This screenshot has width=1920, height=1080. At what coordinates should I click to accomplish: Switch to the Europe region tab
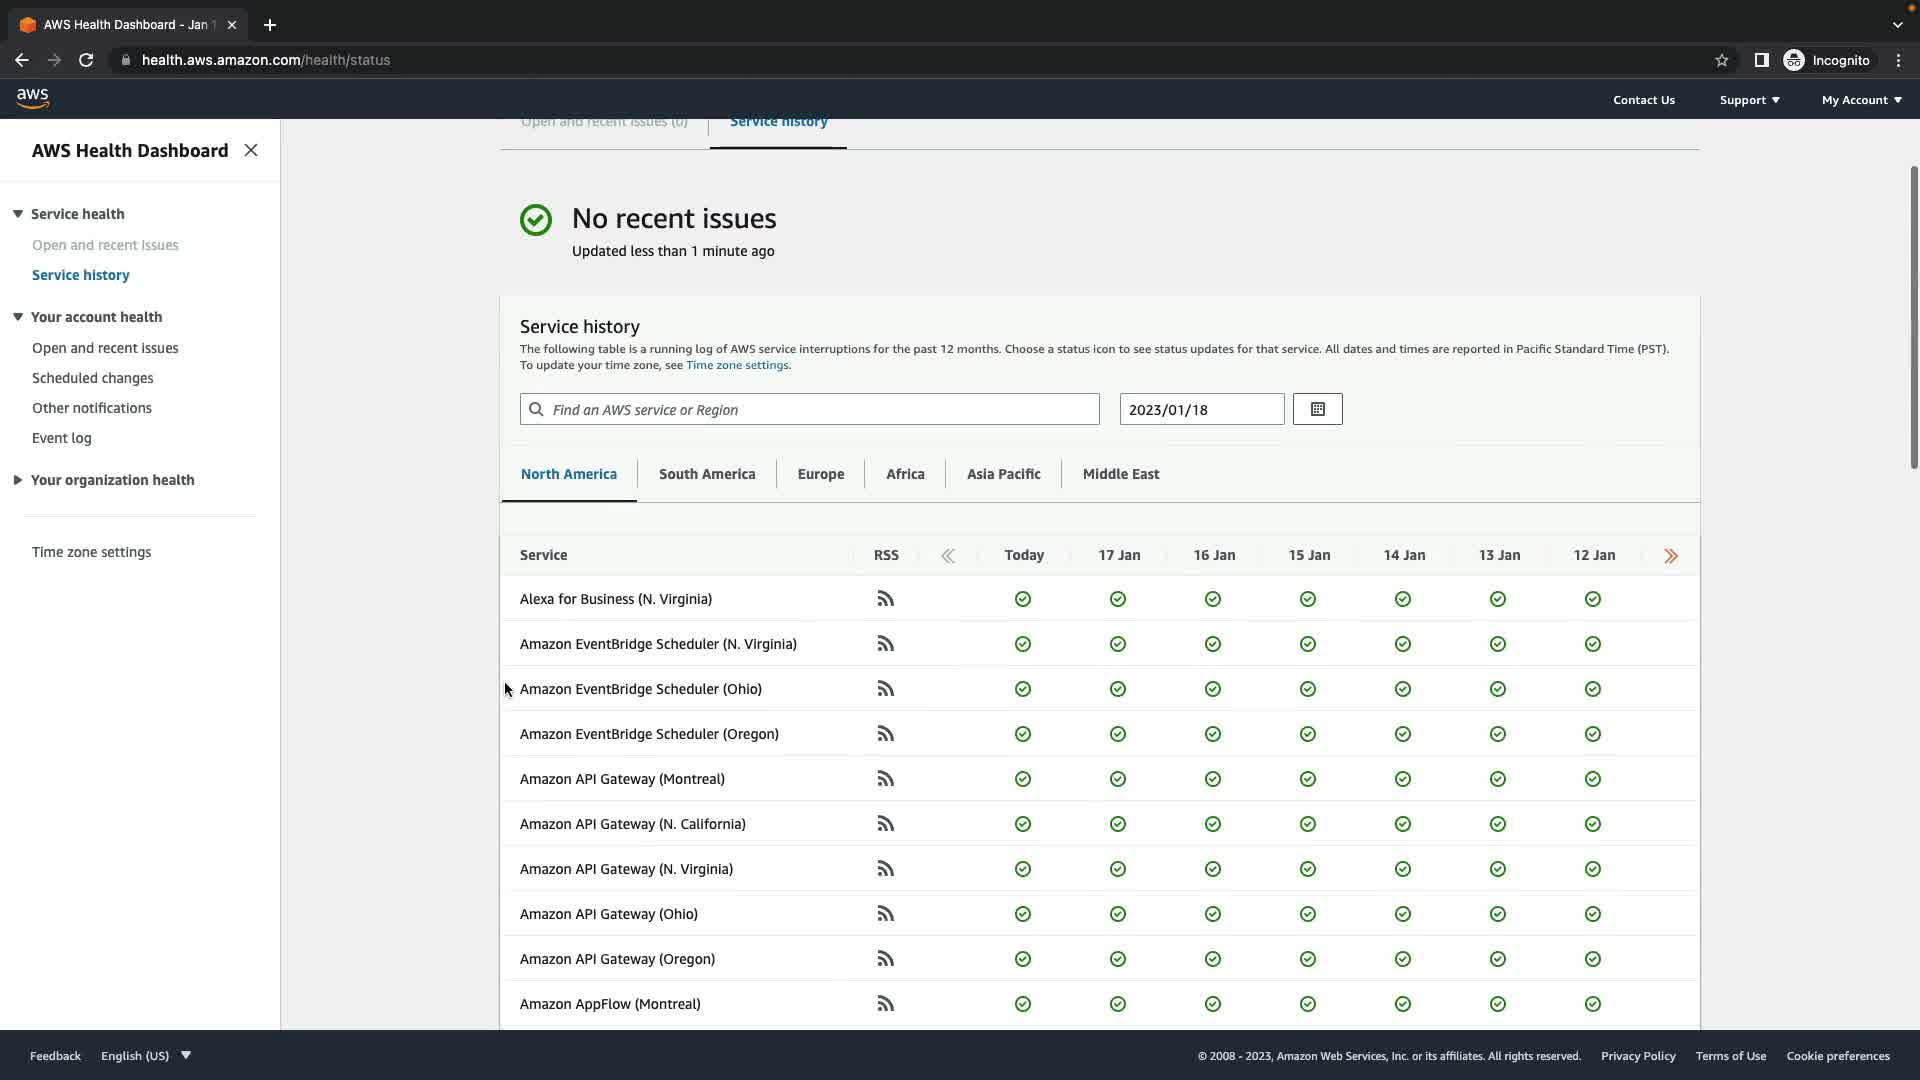coord(820,474)
